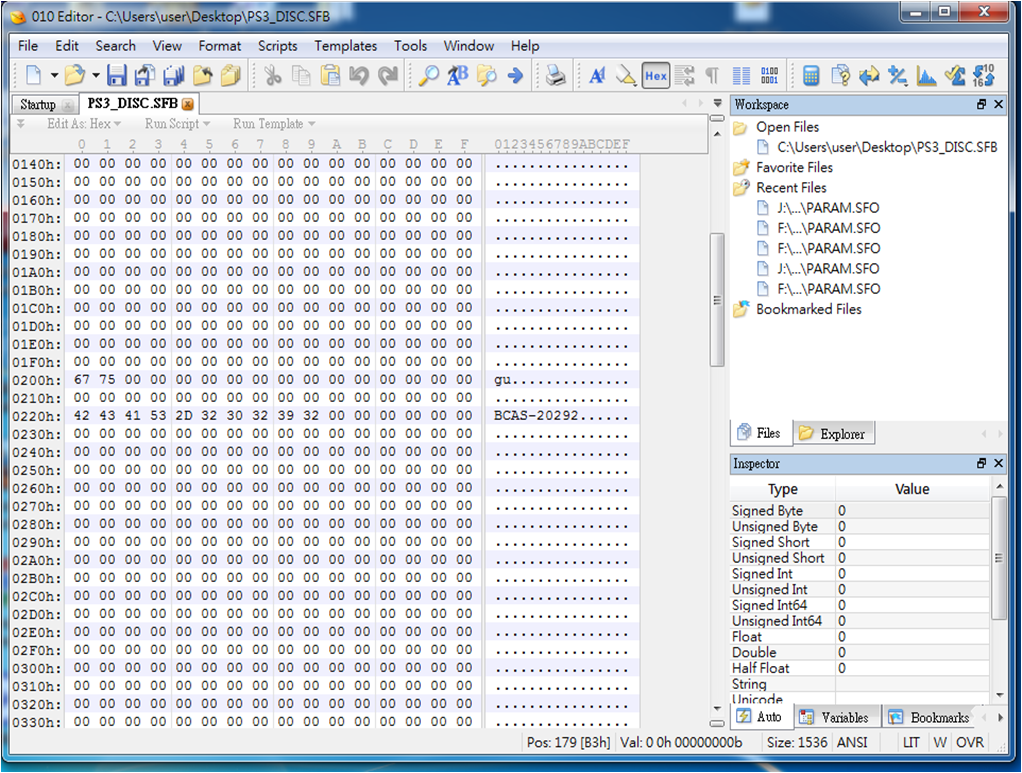Close the PS3_DISC.SFB tab
The image size is (1022, 773).
188,104
